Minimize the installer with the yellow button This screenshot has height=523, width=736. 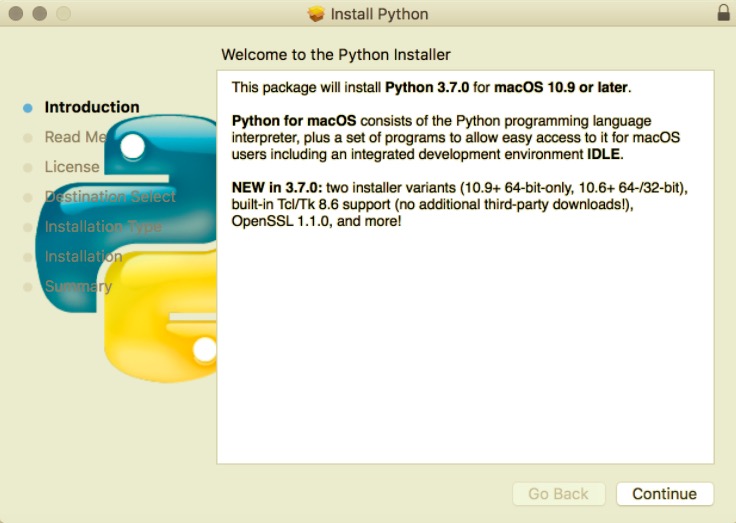point(39,14)
